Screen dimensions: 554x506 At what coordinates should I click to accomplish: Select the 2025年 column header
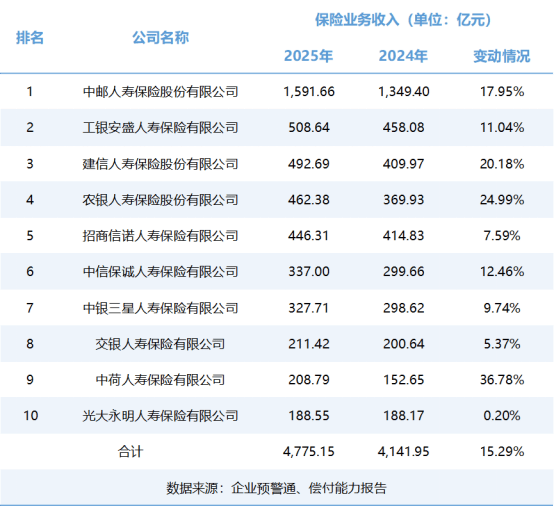[x=308, y=56]
